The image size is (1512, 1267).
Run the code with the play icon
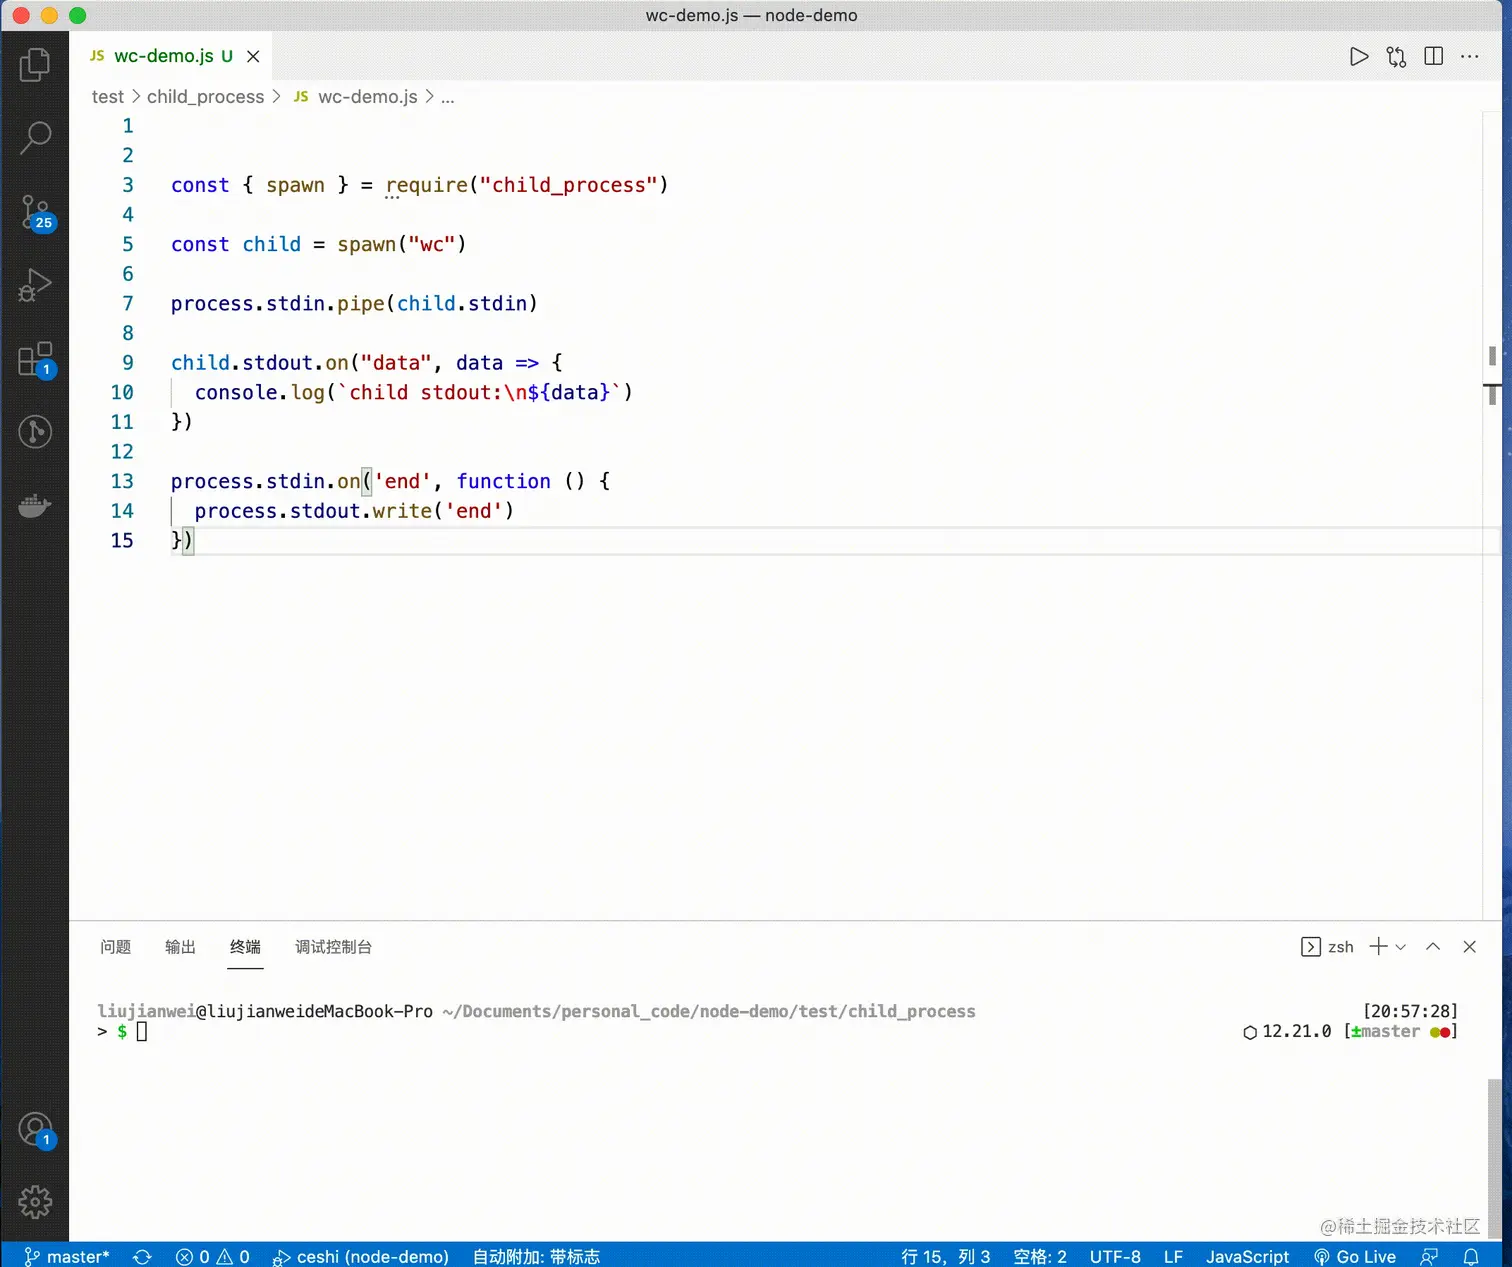point(1358,57)
